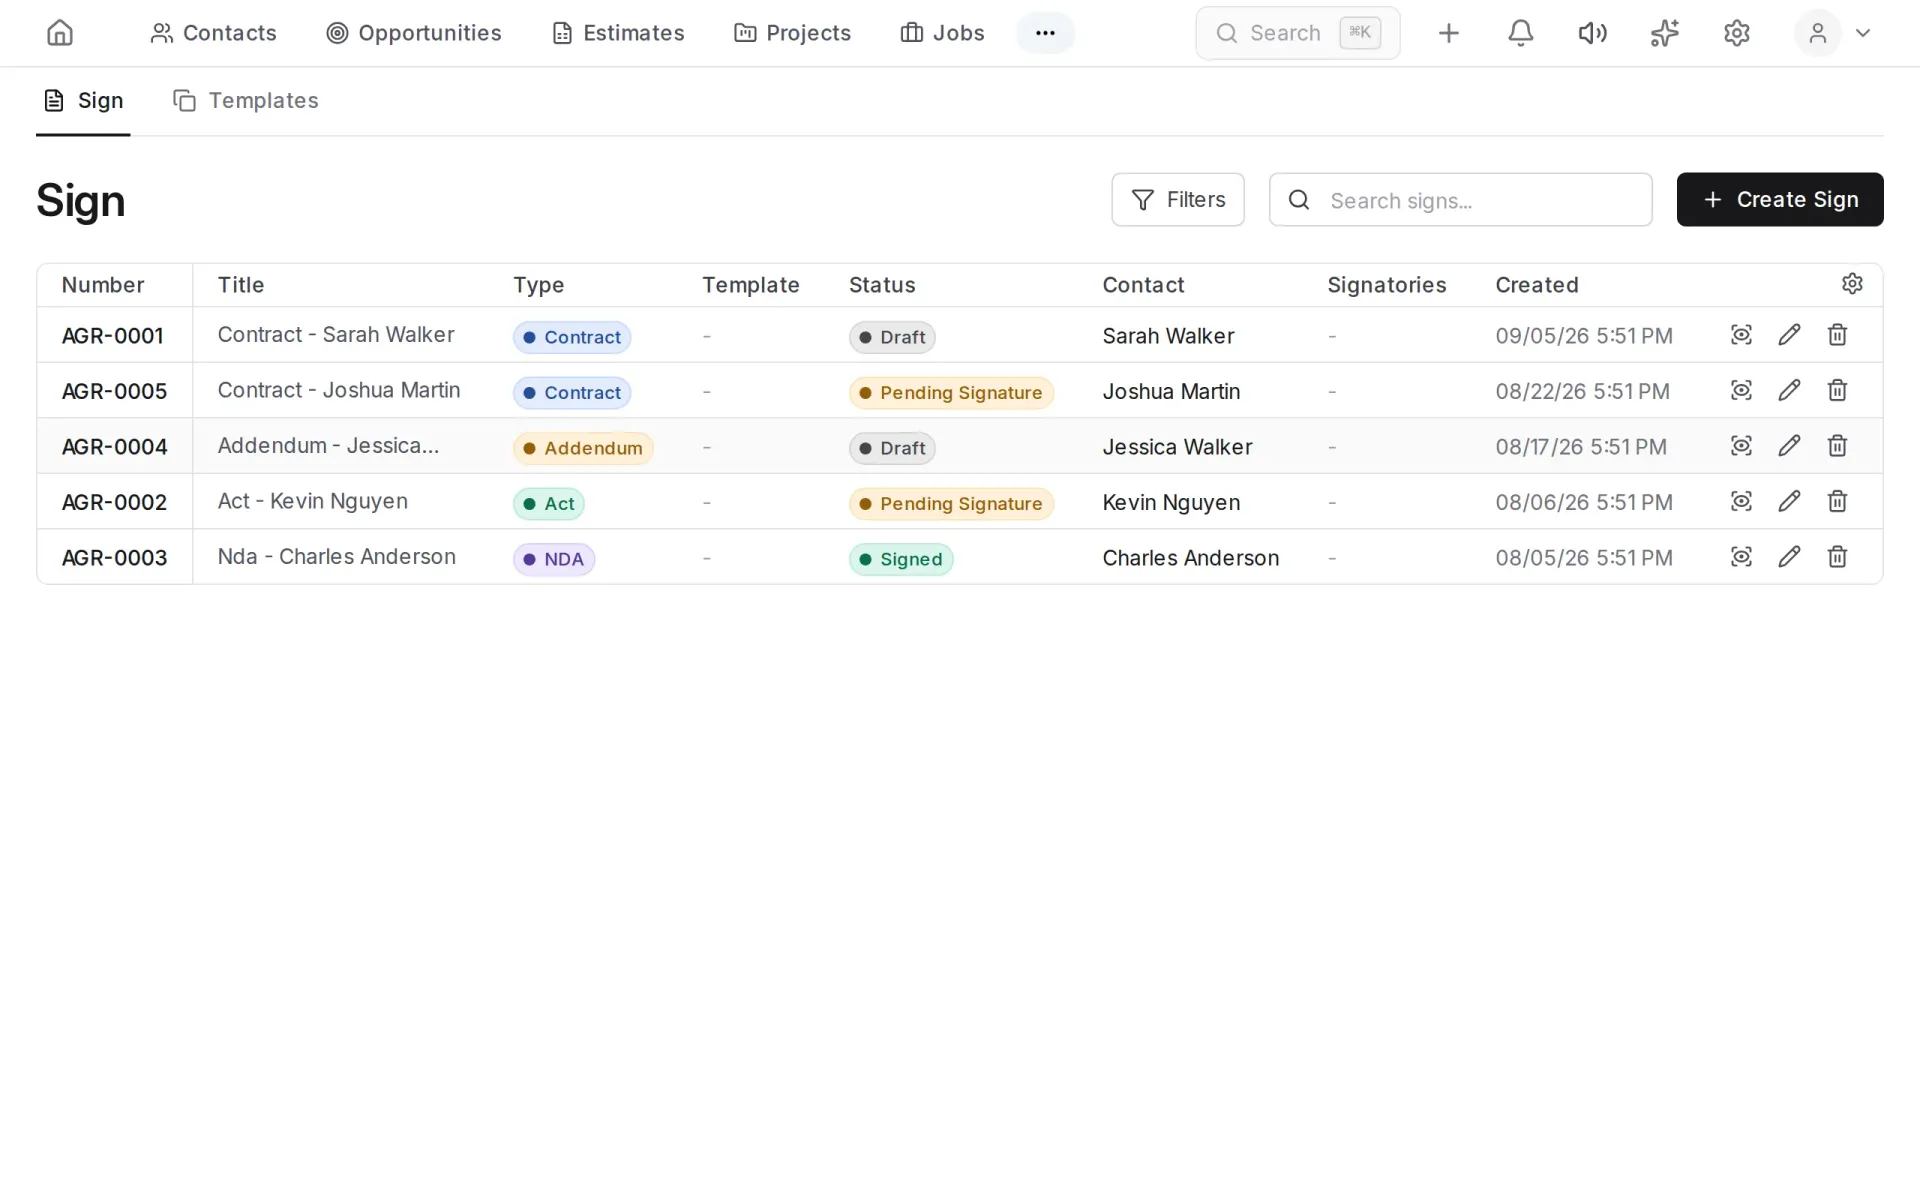Open table column settings gear

[x=1852, y=284]
